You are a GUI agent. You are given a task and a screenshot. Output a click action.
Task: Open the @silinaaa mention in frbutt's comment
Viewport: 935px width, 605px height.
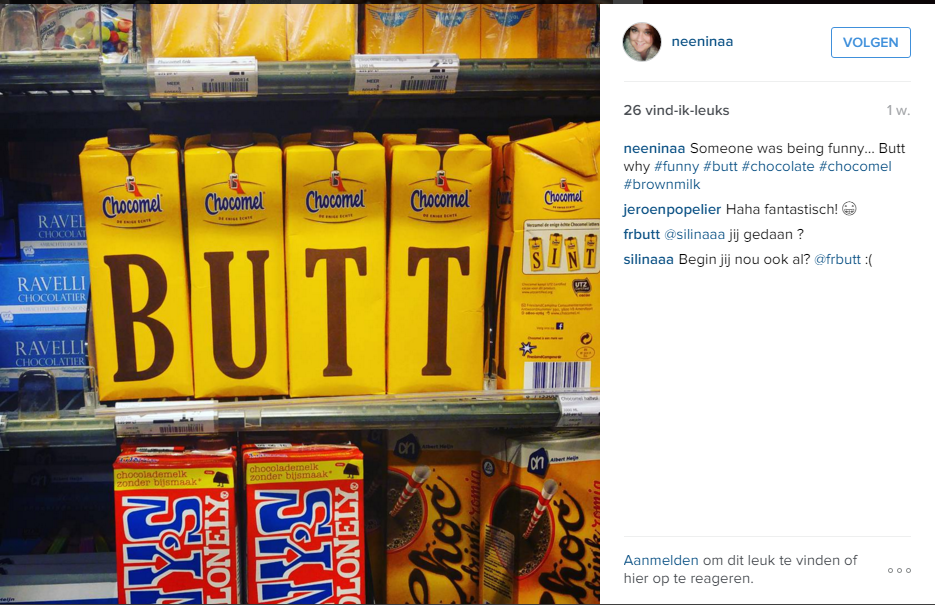coord(694,234)
